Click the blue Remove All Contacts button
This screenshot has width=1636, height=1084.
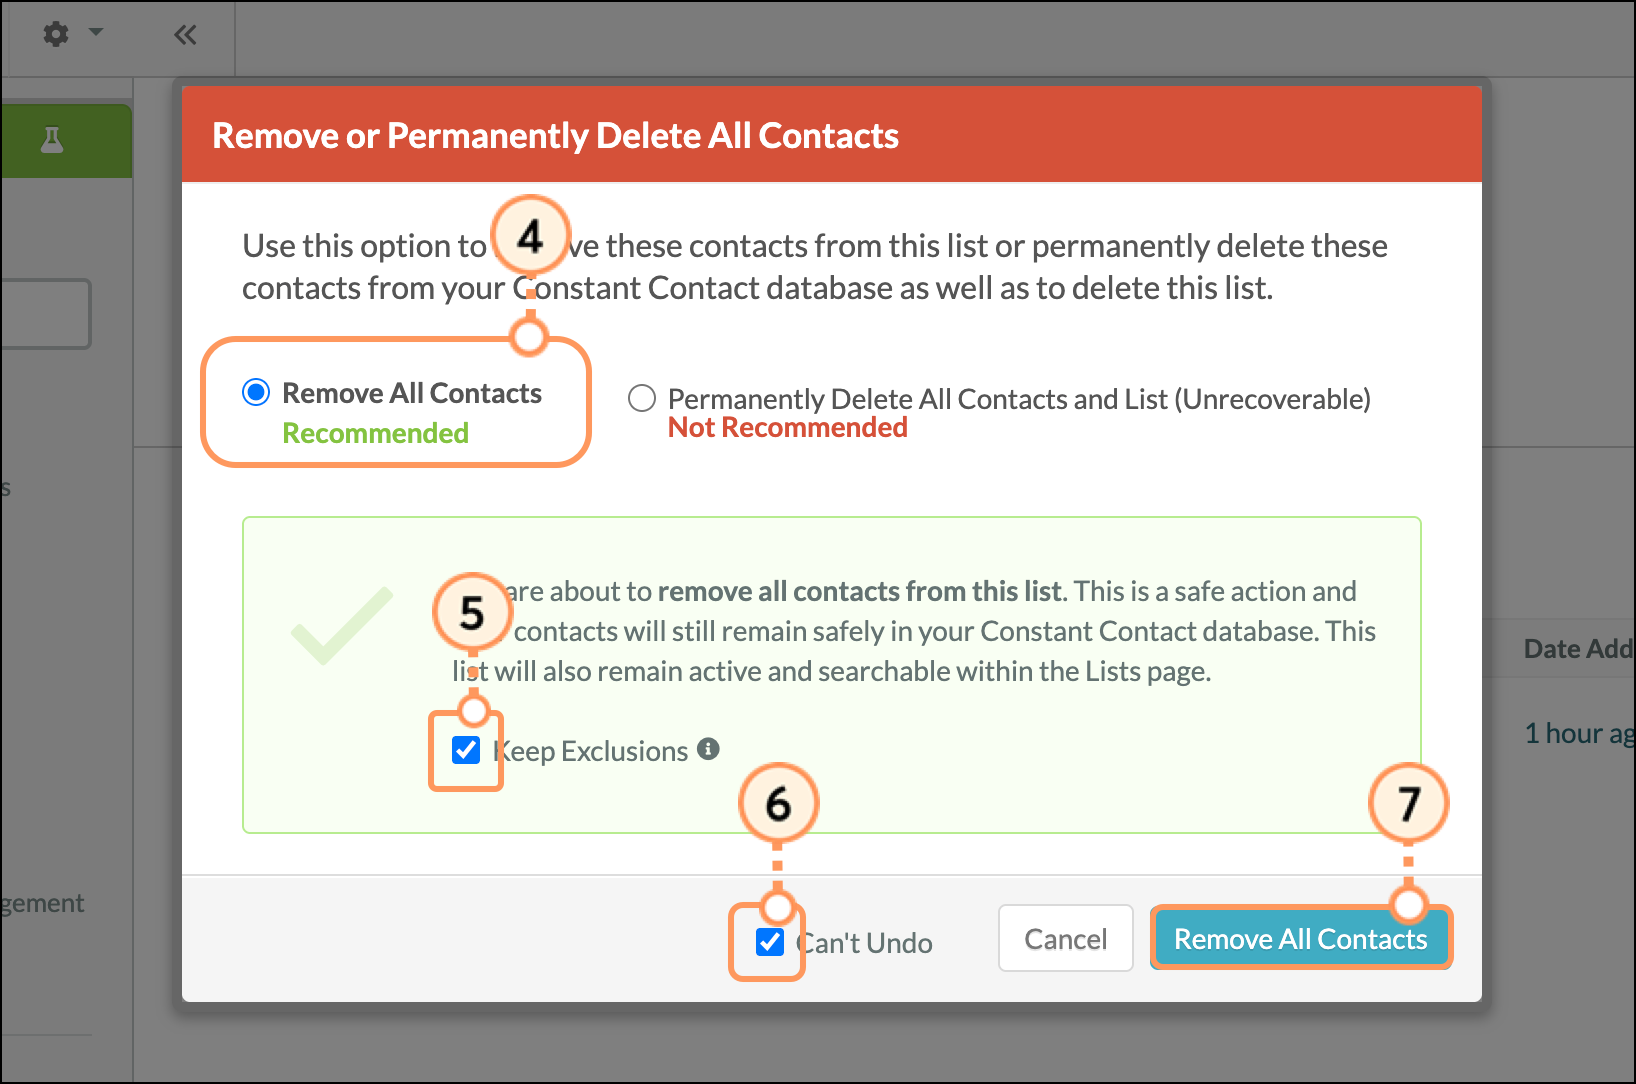tap(1300, 939)
